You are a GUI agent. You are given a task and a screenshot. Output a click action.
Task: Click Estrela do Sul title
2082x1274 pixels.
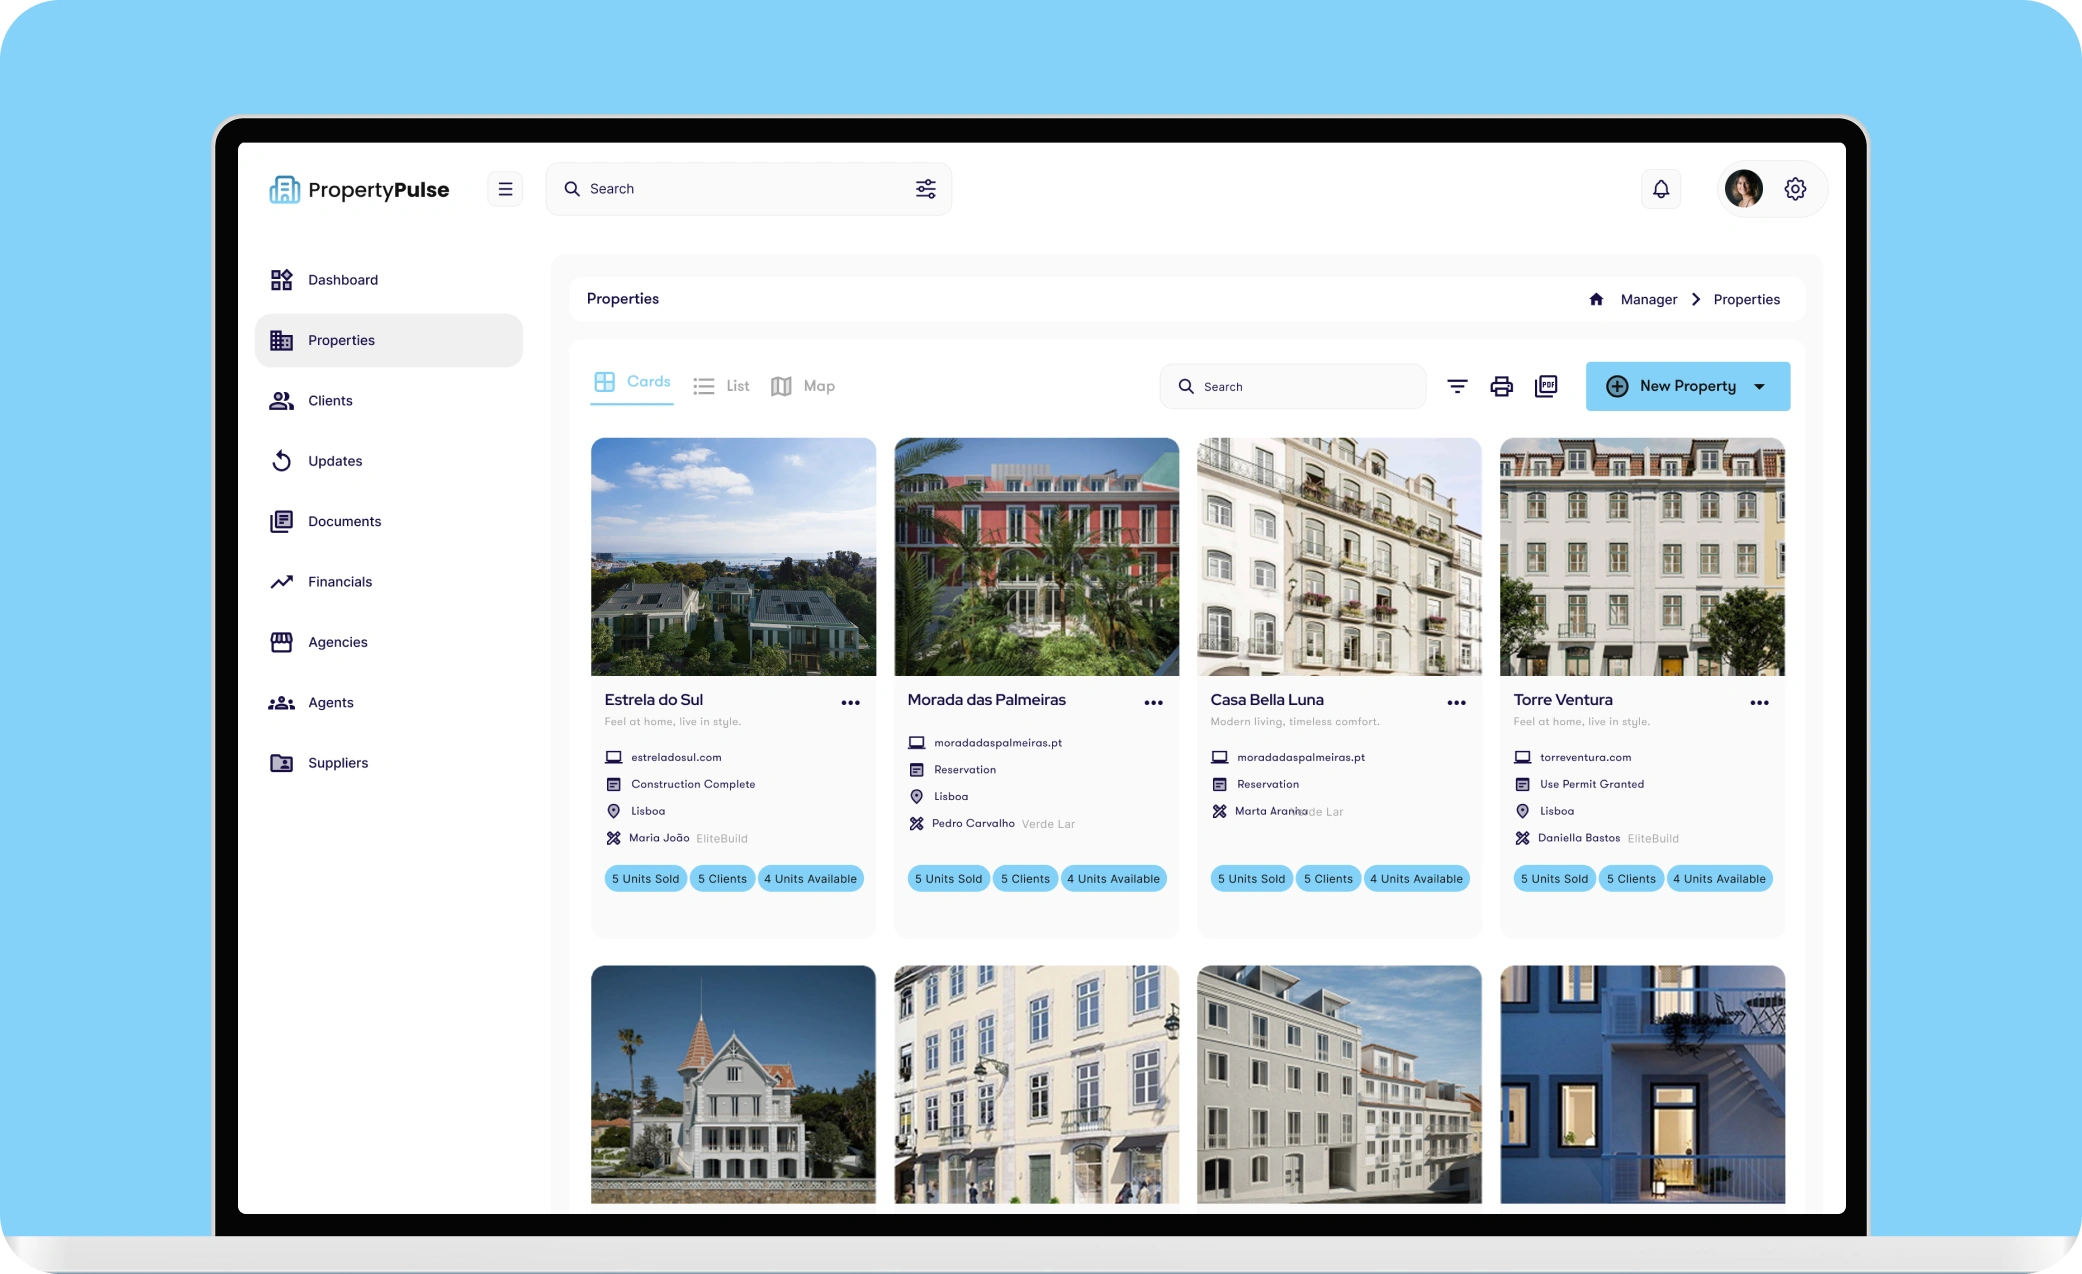pyautogui.click(x=653, y=700)
